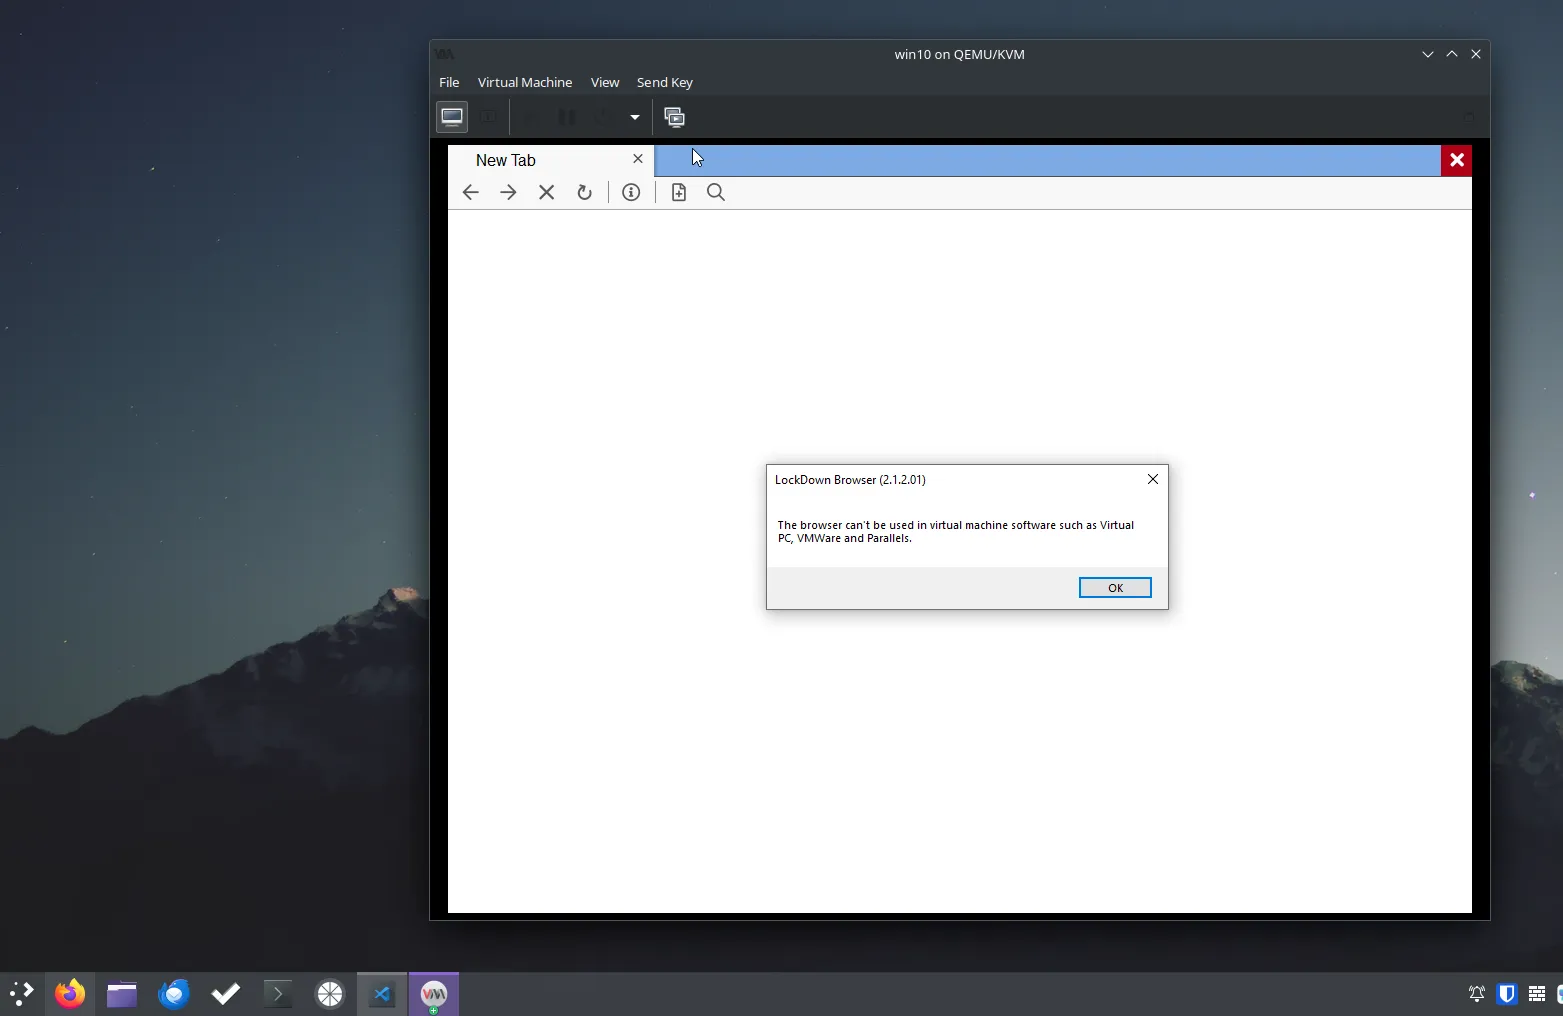
Task: Go back using the left arrow icon
Action: click(x=470, y=192)
